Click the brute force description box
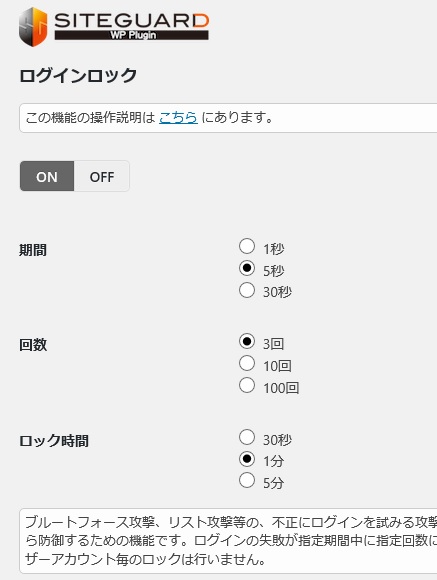 click(x=228, y=541)
